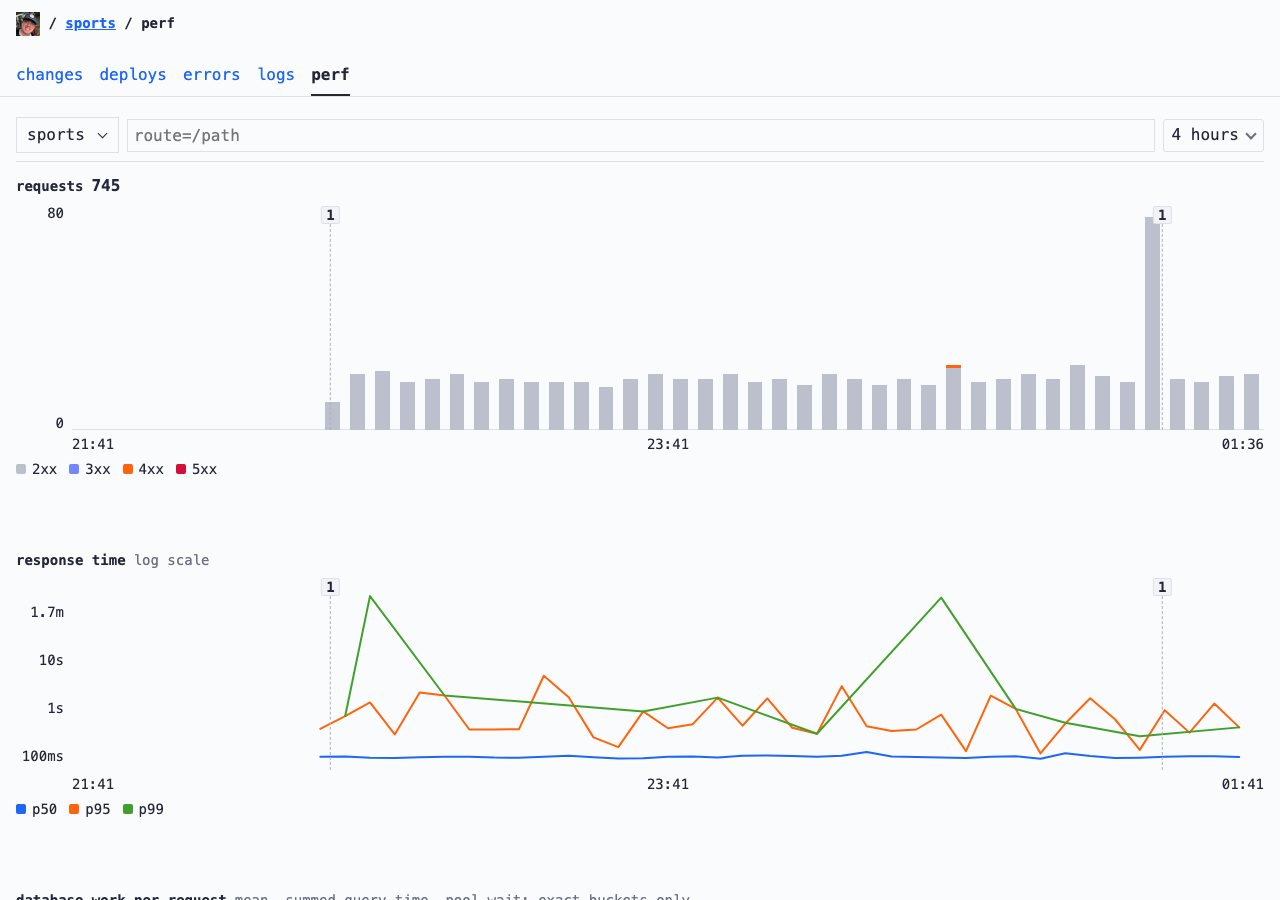Click the second deploy marker in response time chart

[1162, 587]
